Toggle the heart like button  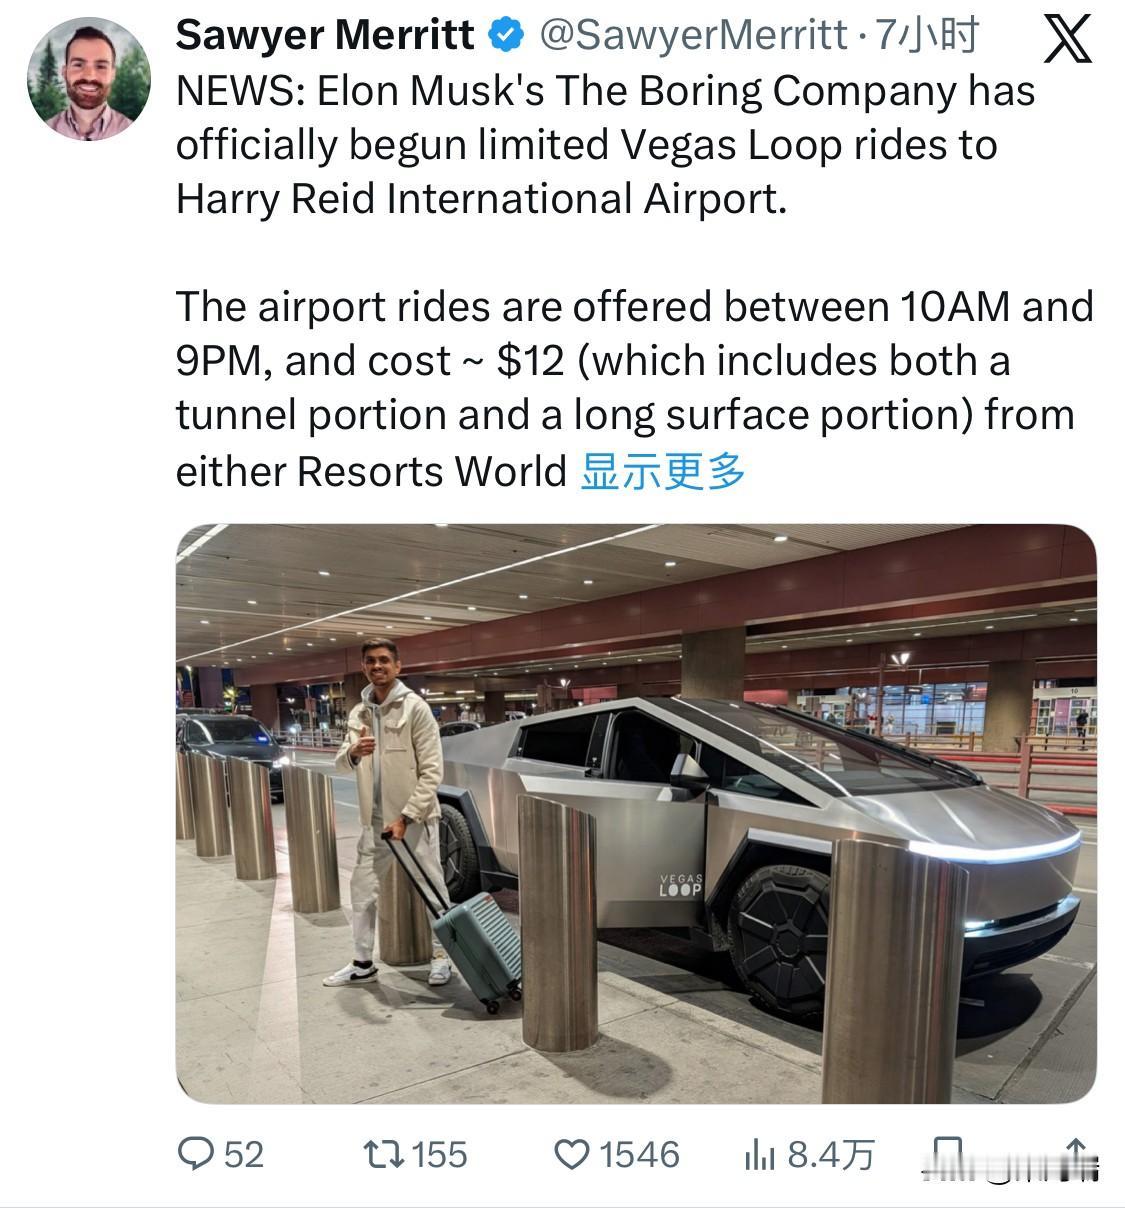(572, 1155)
